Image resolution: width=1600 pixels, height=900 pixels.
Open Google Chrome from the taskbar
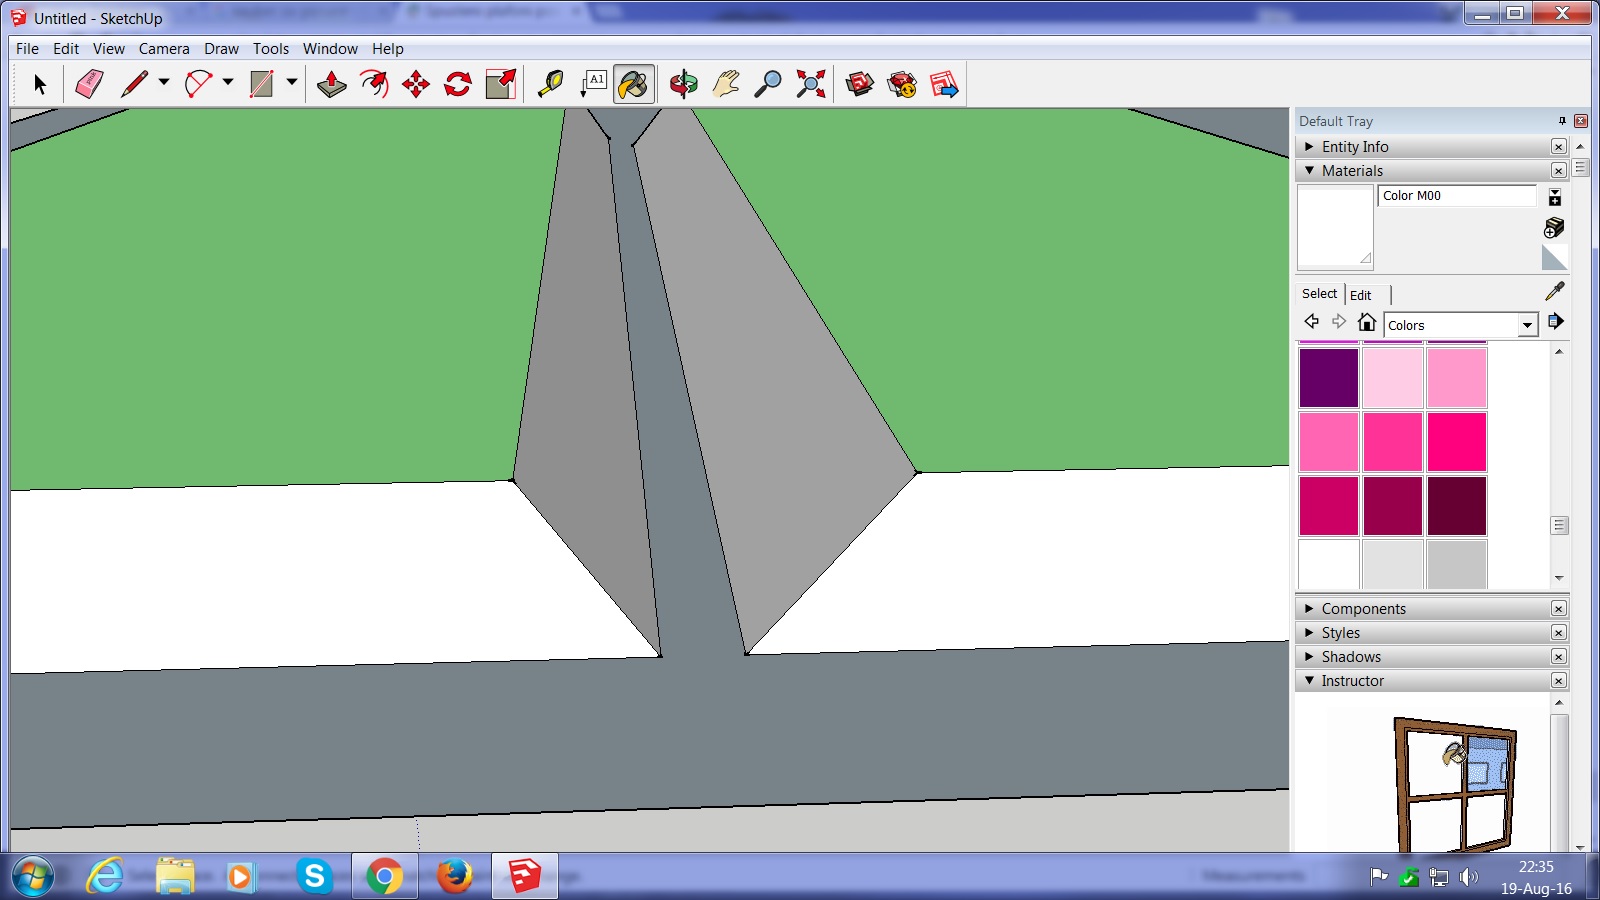coord(384,877)
